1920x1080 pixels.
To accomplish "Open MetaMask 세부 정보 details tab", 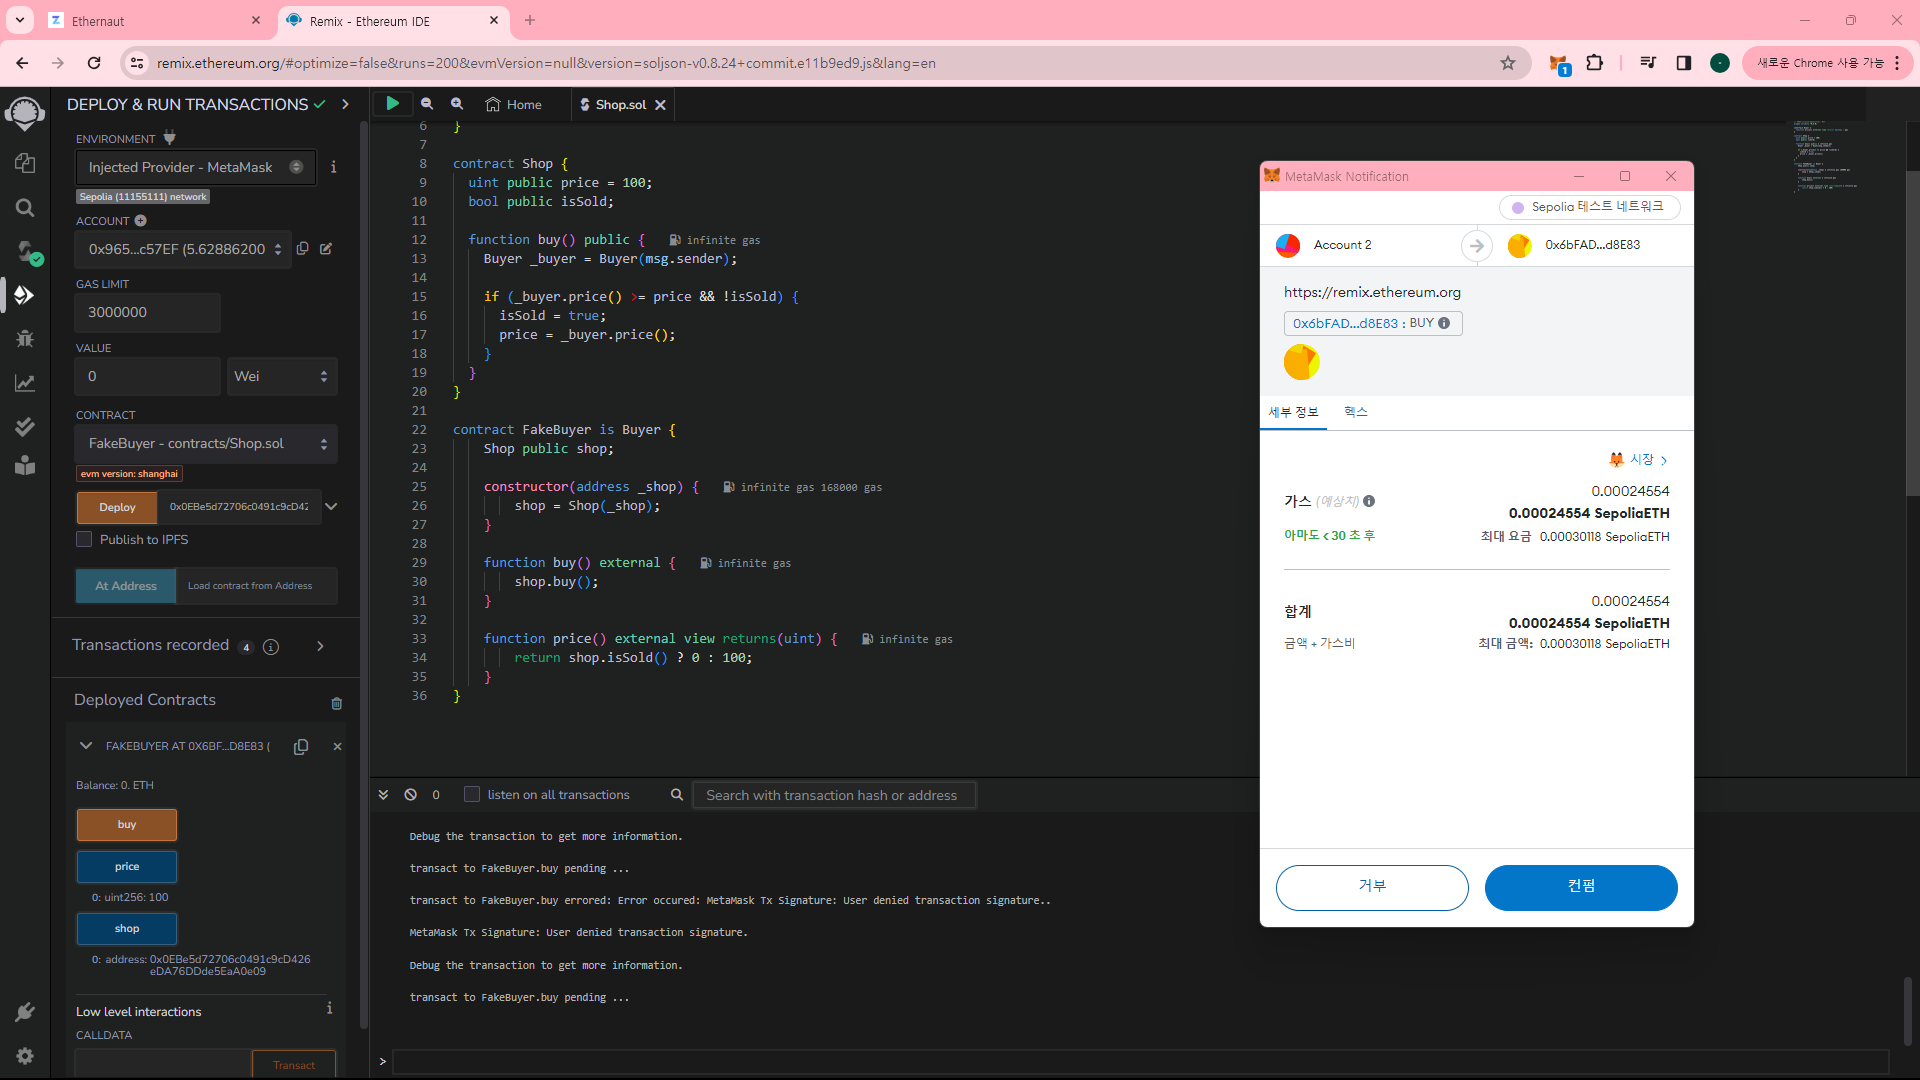I will coord(1293,412).
